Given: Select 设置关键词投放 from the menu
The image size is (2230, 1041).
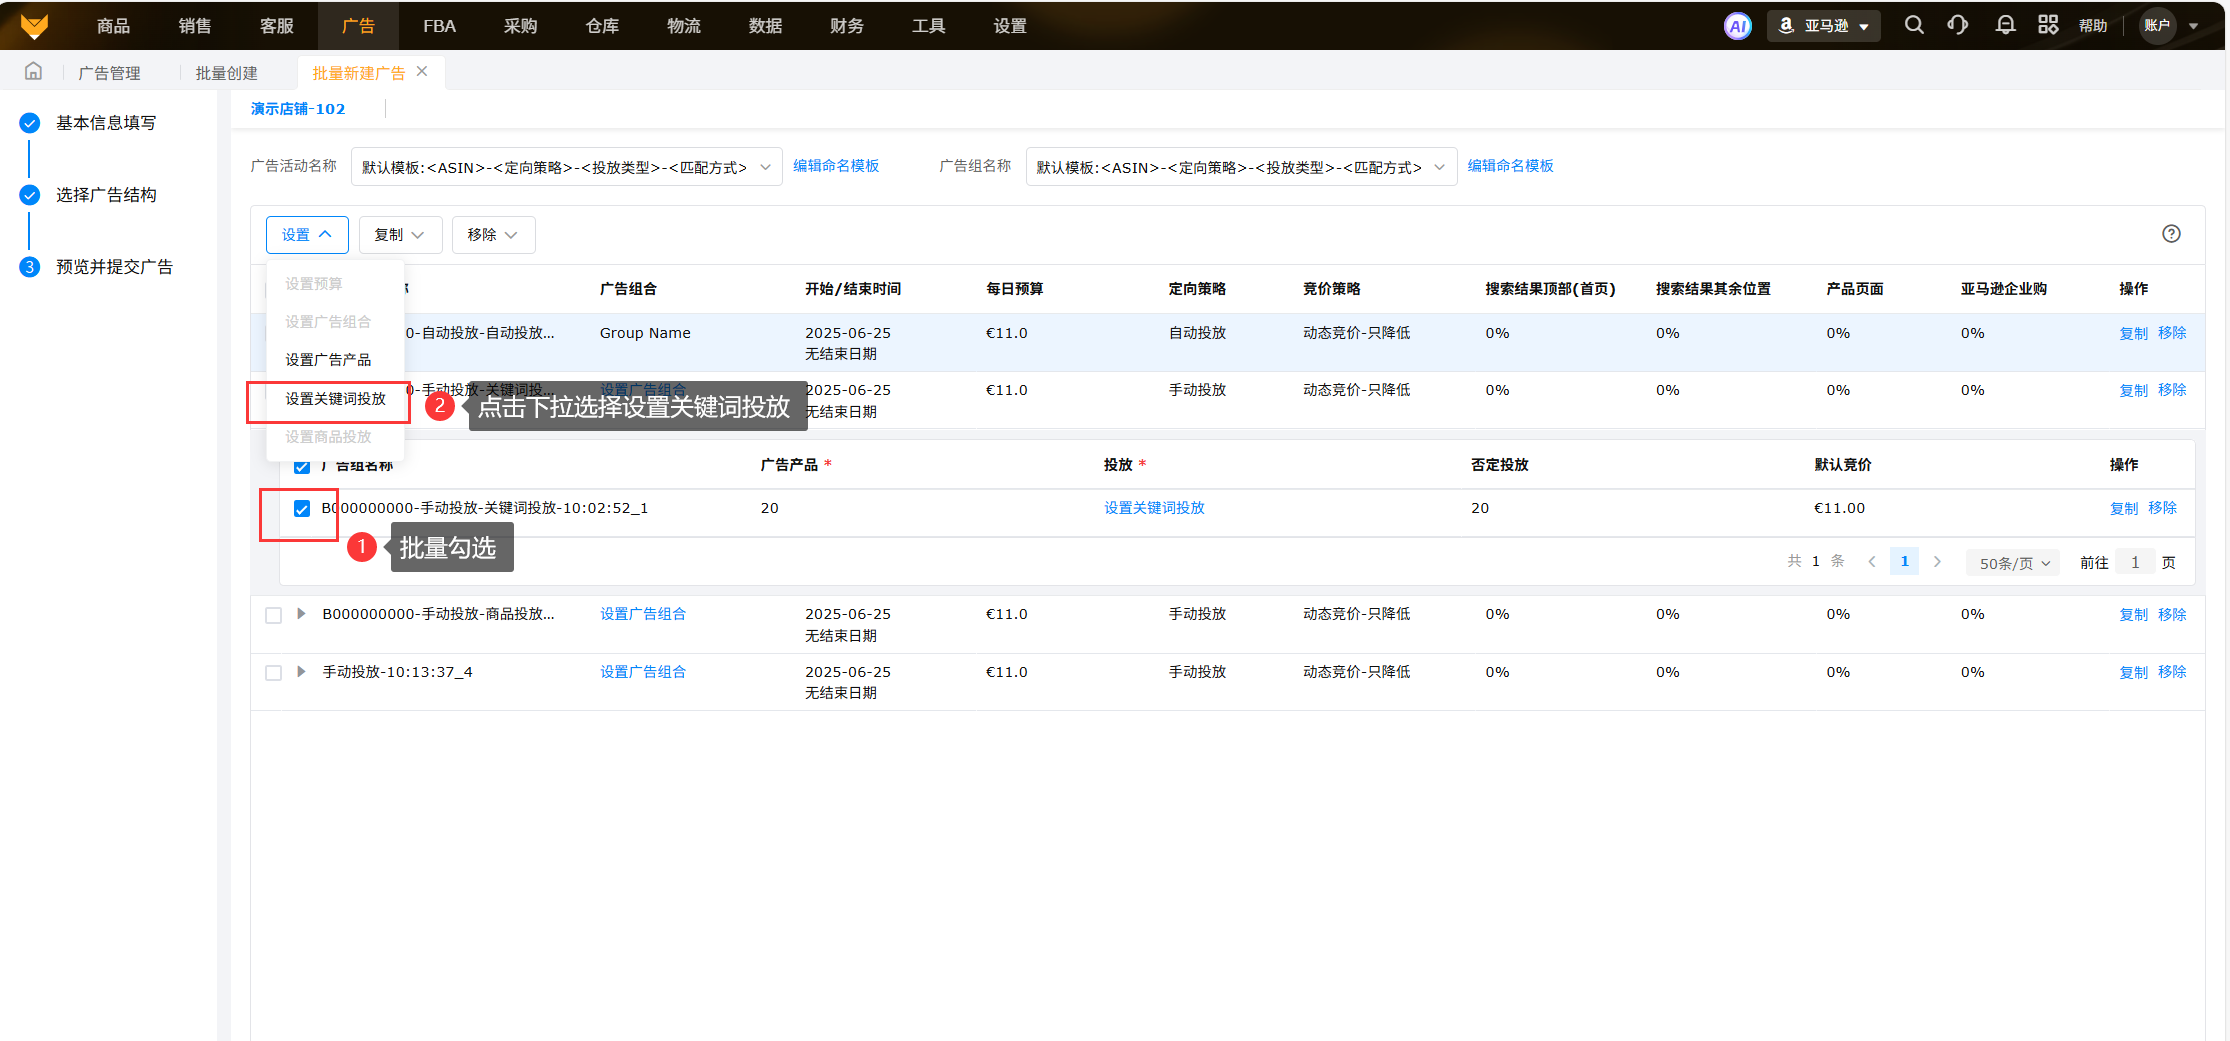Looking at the screenshot, I should coord(335,399).
